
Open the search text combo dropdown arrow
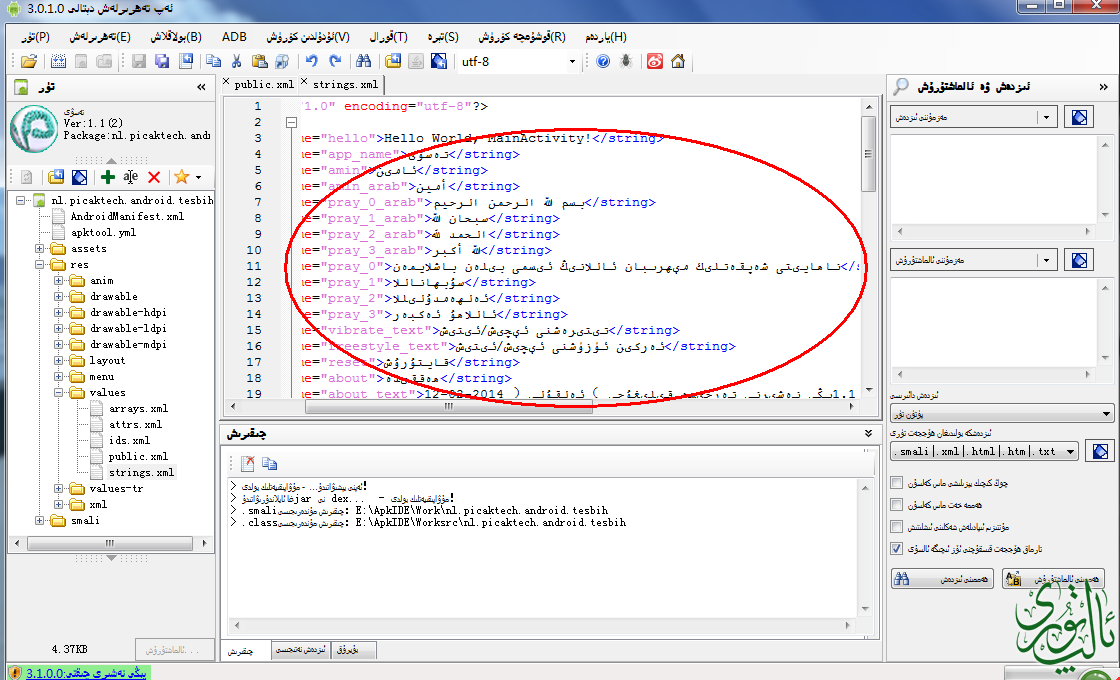1047,116
